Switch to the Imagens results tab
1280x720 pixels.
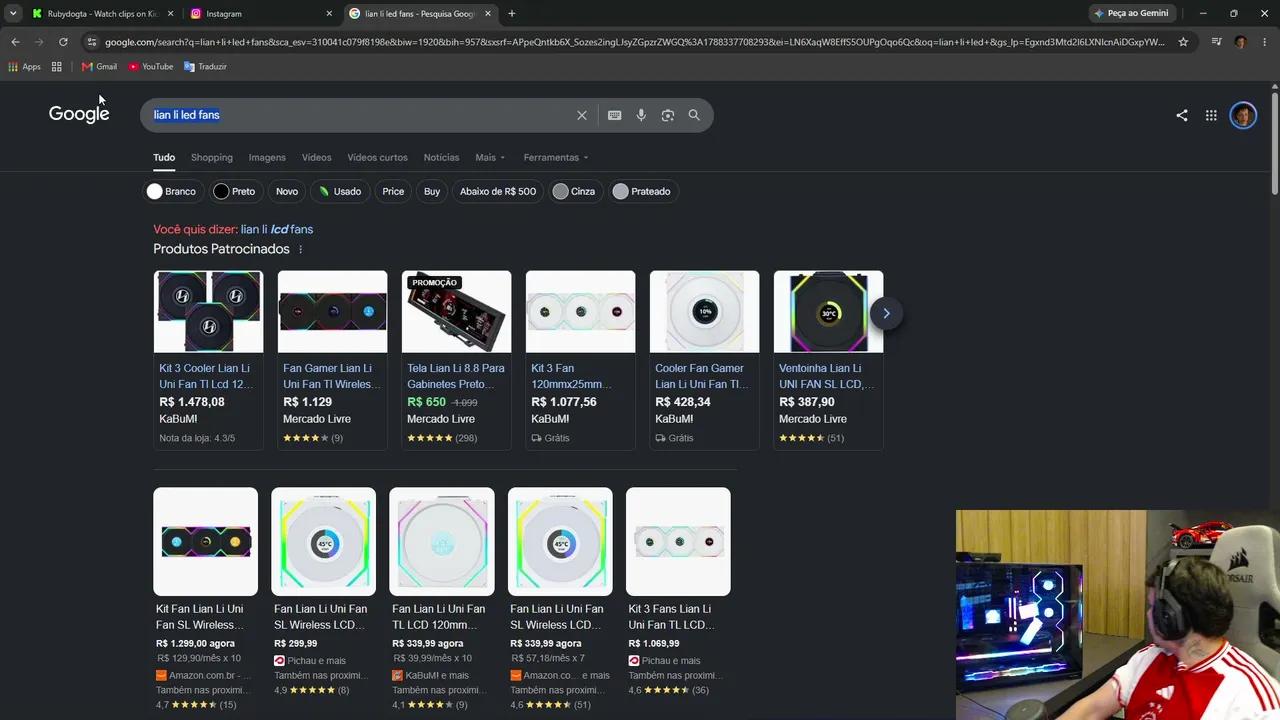267,158
